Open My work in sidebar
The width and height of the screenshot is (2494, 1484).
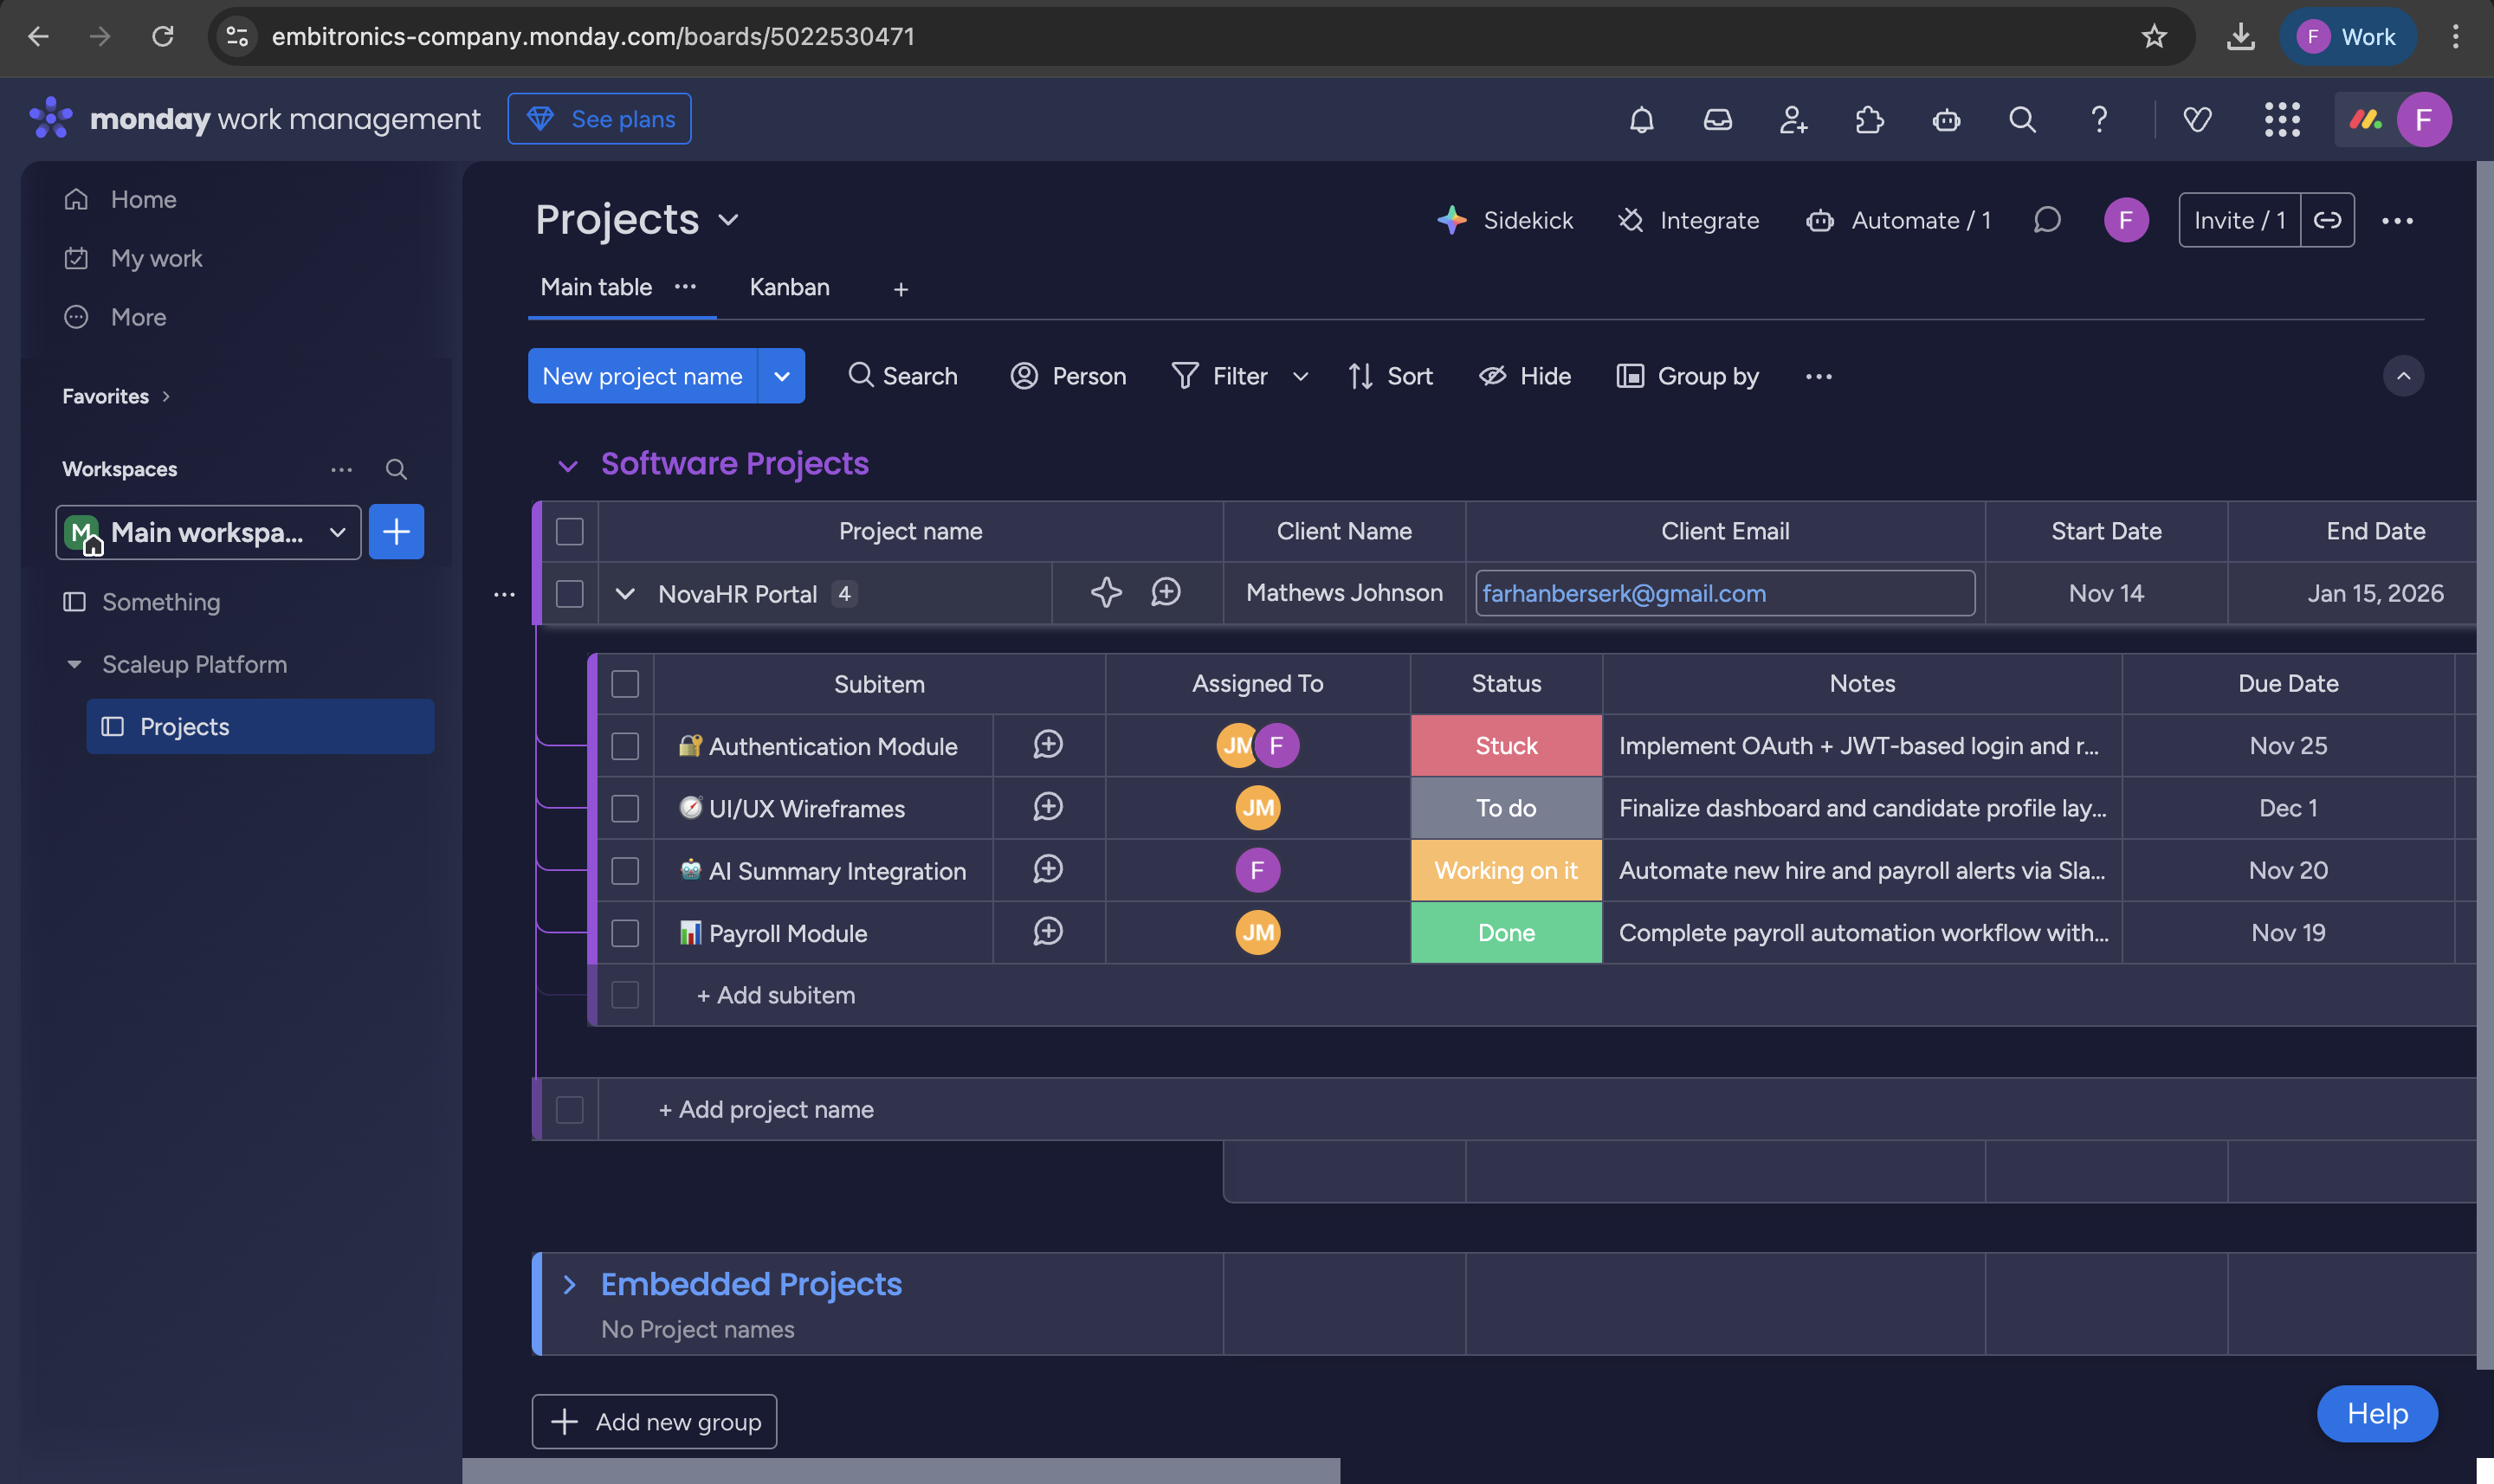(x=156, y=258)
